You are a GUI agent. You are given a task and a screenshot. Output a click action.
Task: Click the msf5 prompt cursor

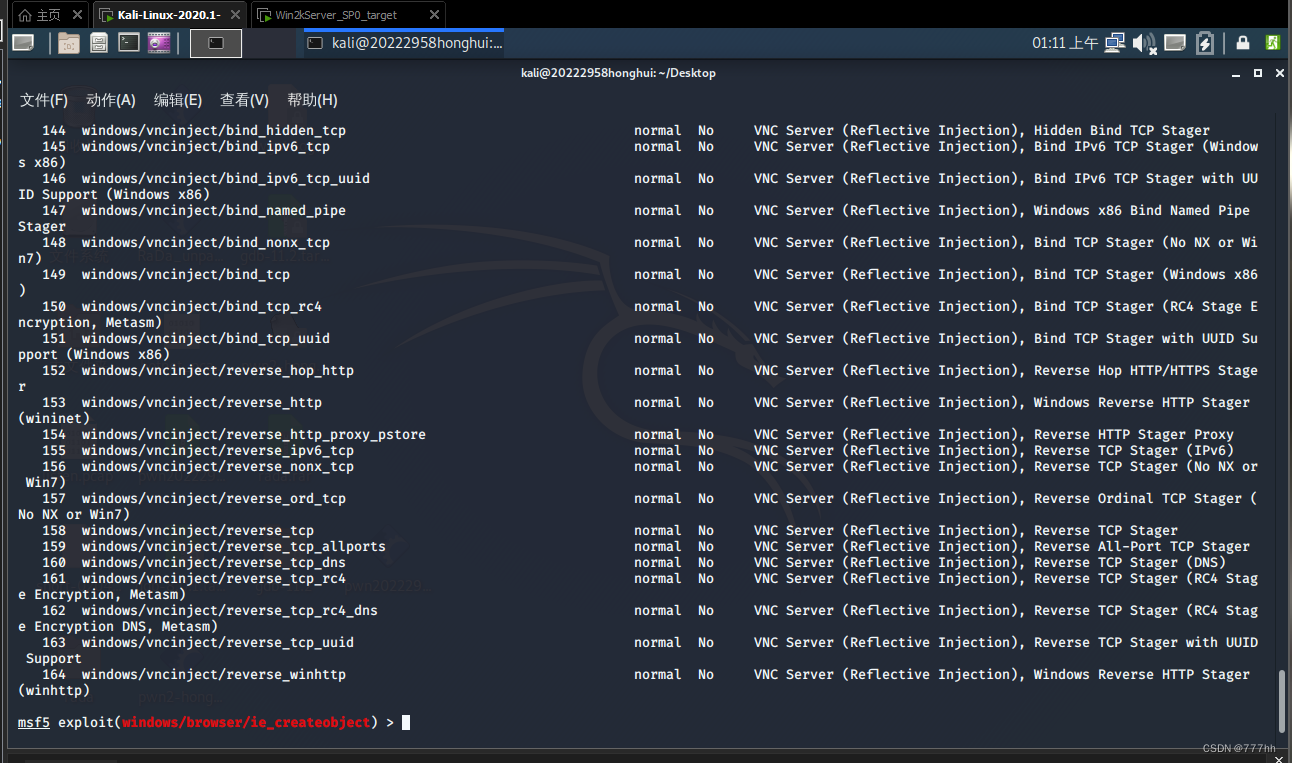pos(406,722)
